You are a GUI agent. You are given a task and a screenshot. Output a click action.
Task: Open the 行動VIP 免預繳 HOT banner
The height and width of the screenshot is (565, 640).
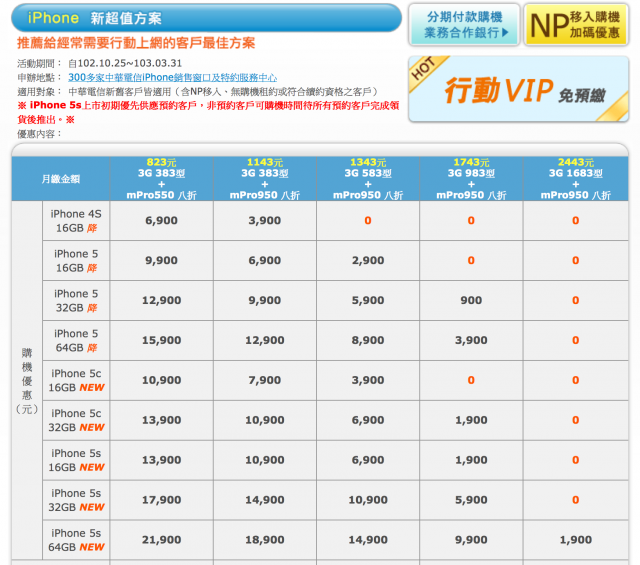[x=518, y=89]
